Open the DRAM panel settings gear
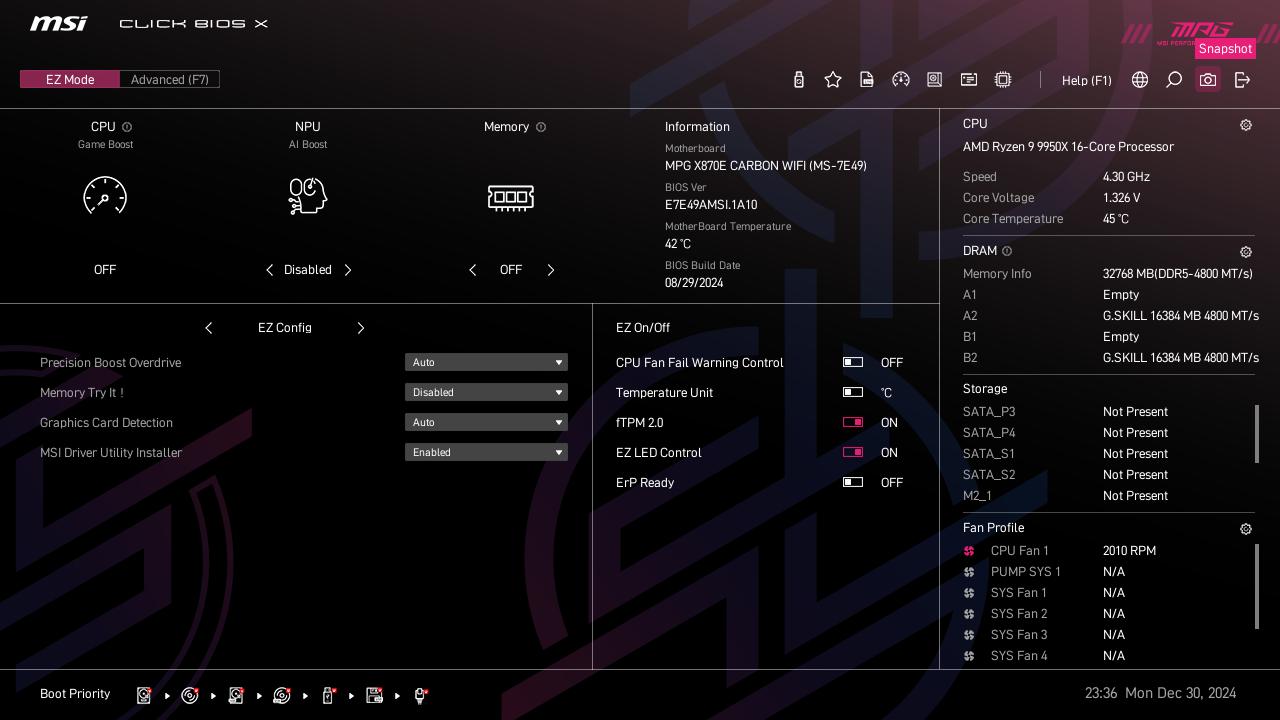 pos(1246,252)
